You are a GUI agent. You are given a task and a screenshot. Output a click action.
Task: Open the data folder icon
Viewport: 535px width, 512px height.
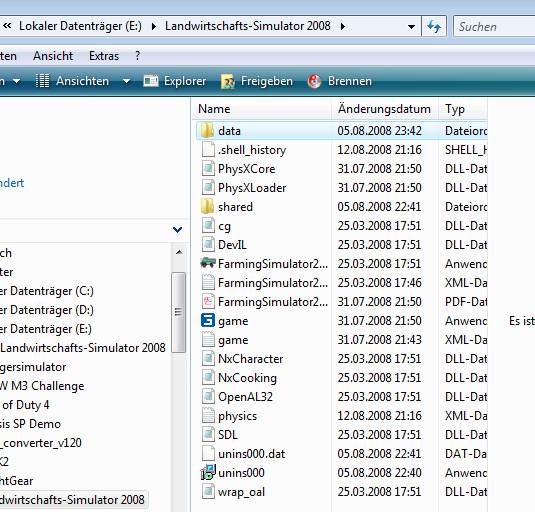coord(207,131)
